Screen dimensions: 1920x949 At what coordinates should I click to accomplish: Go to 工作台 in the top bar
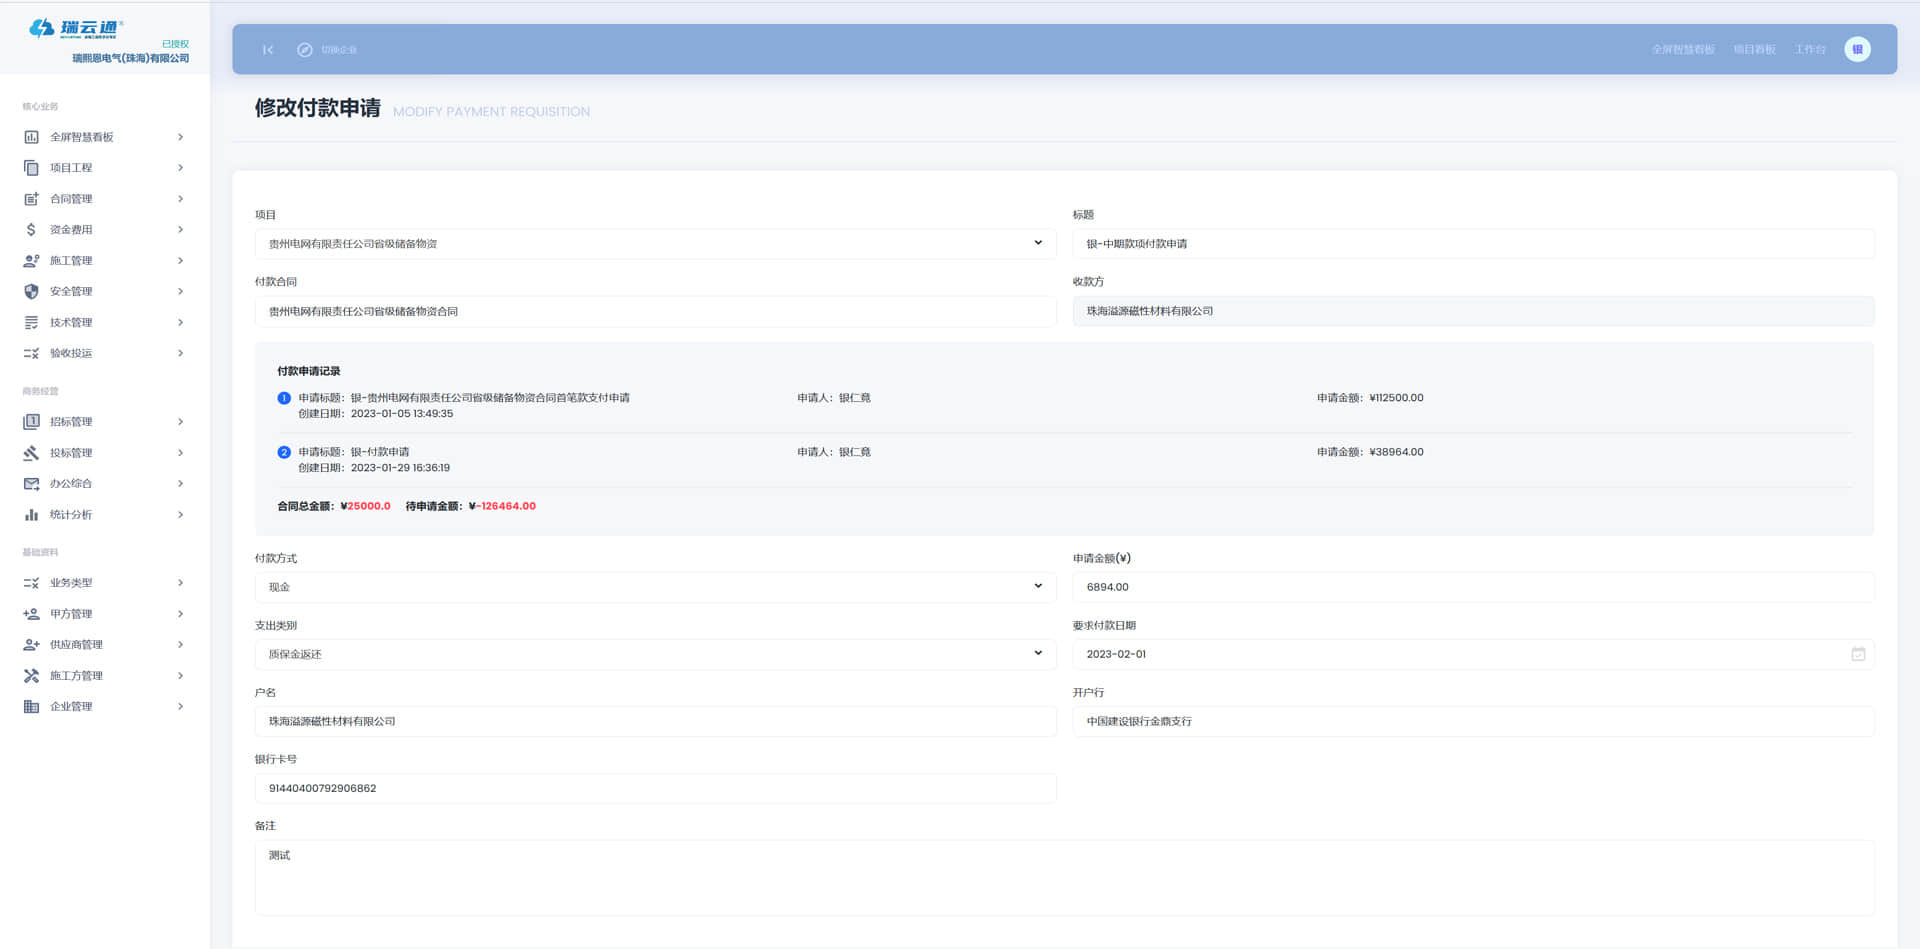pyautogui.click(x=1809, y=50)
